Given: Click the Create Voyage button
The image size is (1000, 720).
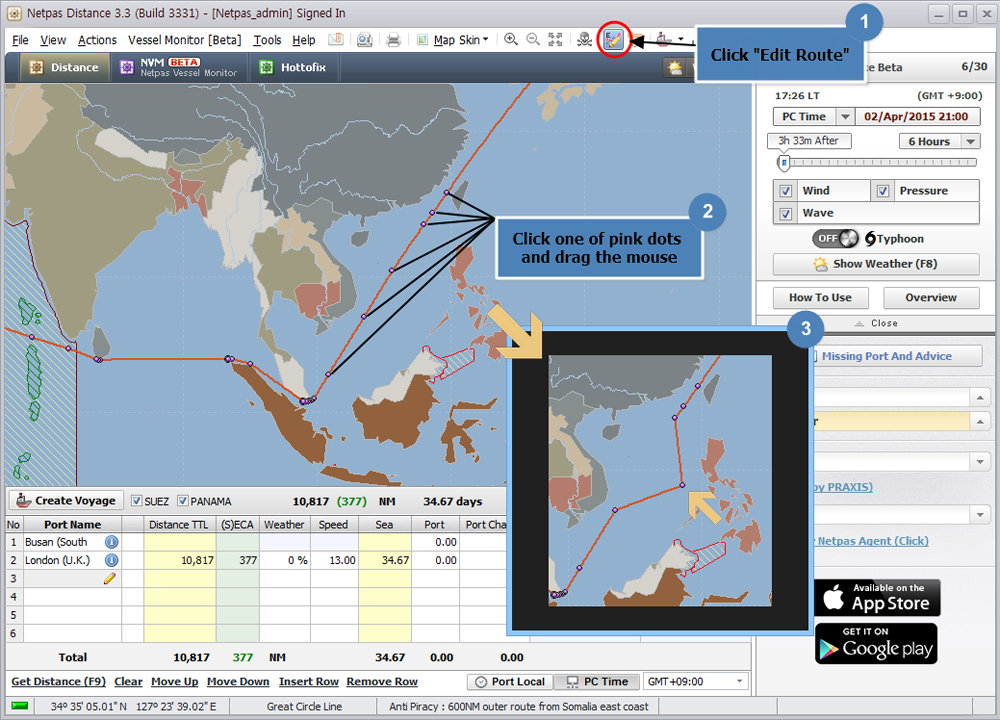Looking at the screenshot, I should (x=66, y=501).
